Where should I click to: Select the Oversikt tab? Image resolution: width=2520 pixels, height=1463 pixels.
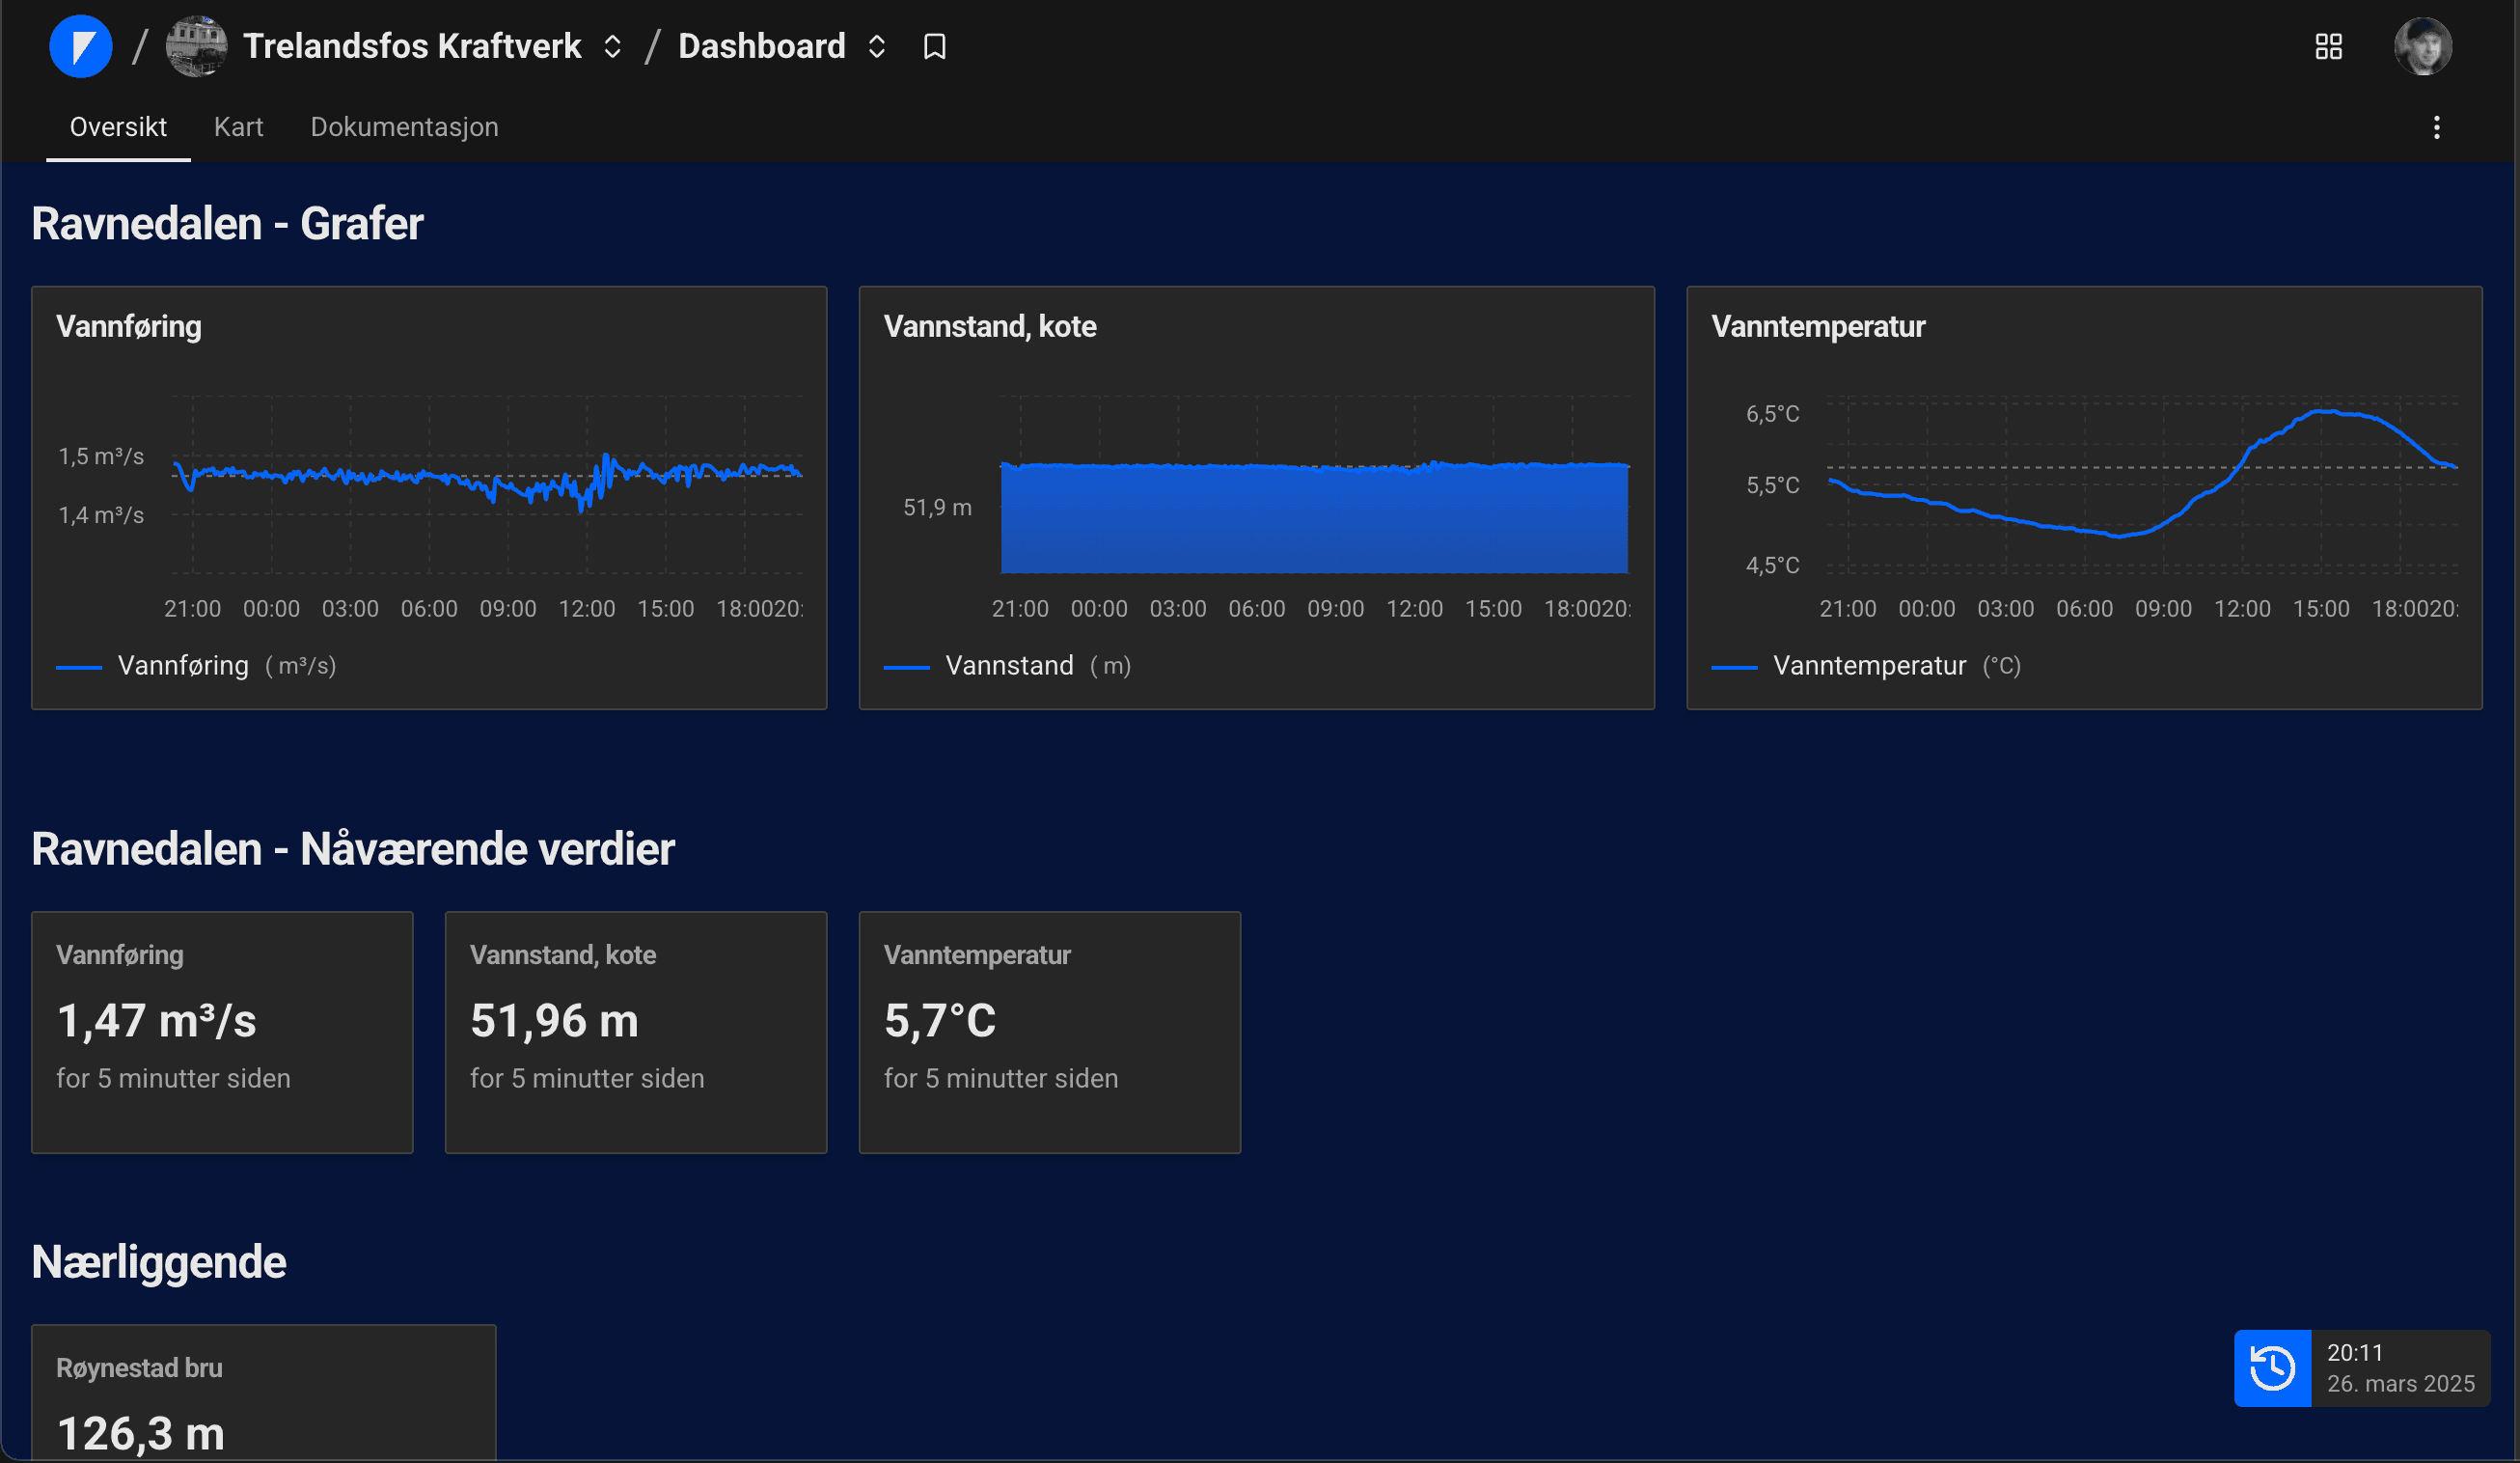[x=118, y=127]
